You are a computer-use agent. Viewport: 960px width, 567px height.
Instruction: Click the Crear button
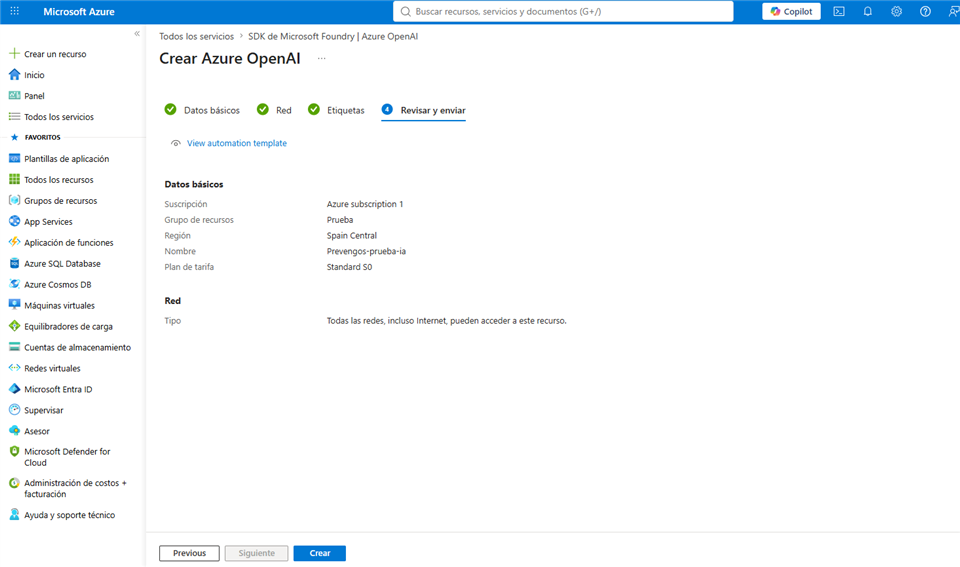click(320, 553)
